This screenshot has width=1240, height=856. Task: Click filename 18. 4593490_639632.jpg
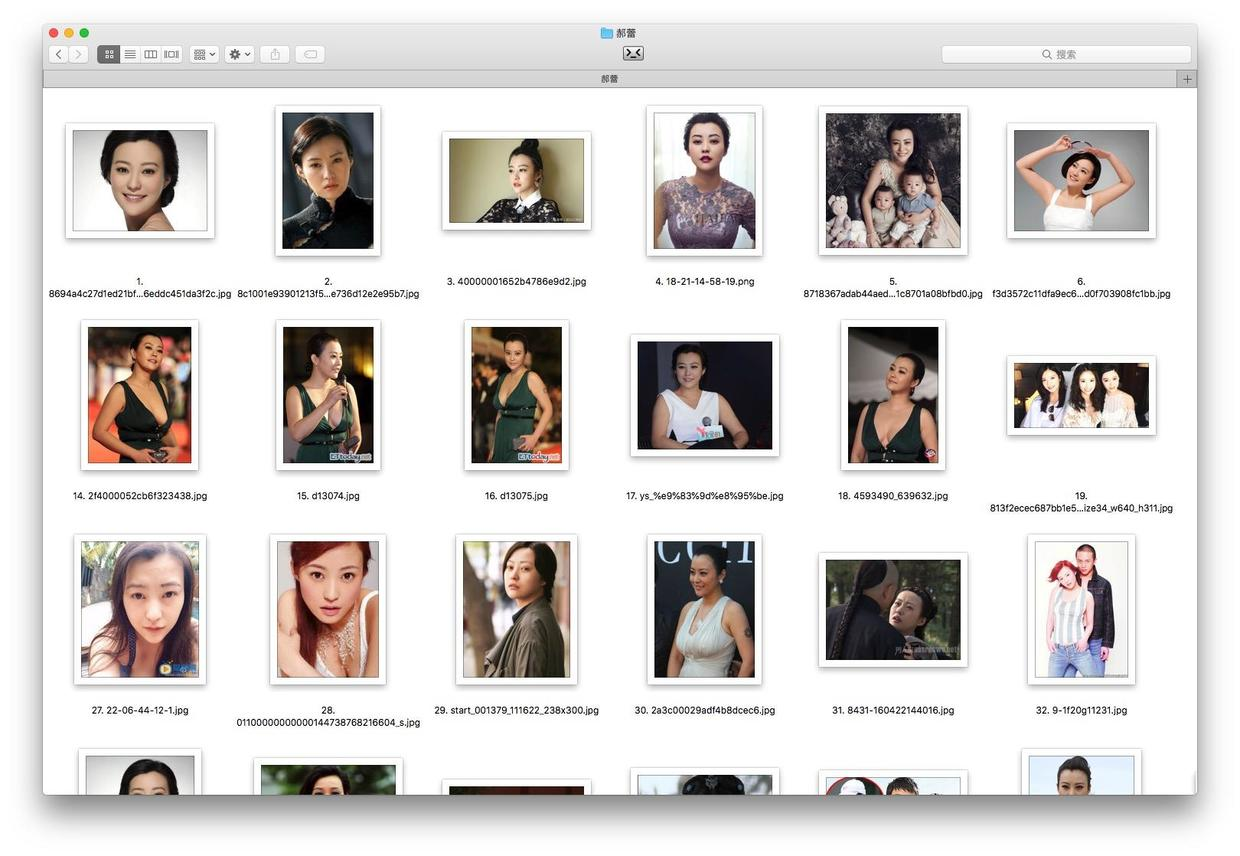893,496
